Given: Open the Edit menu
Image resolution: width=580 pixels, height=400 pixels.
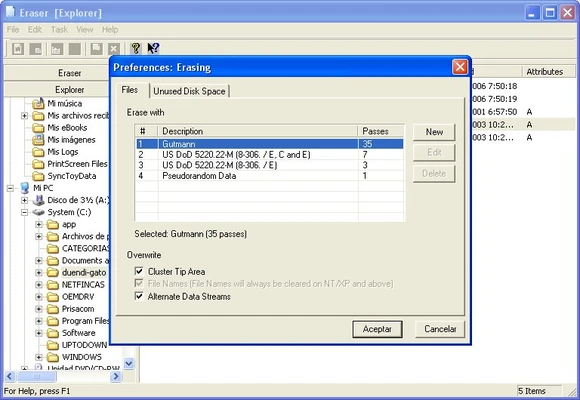Looking at the screenshot, I should (35, 30).
